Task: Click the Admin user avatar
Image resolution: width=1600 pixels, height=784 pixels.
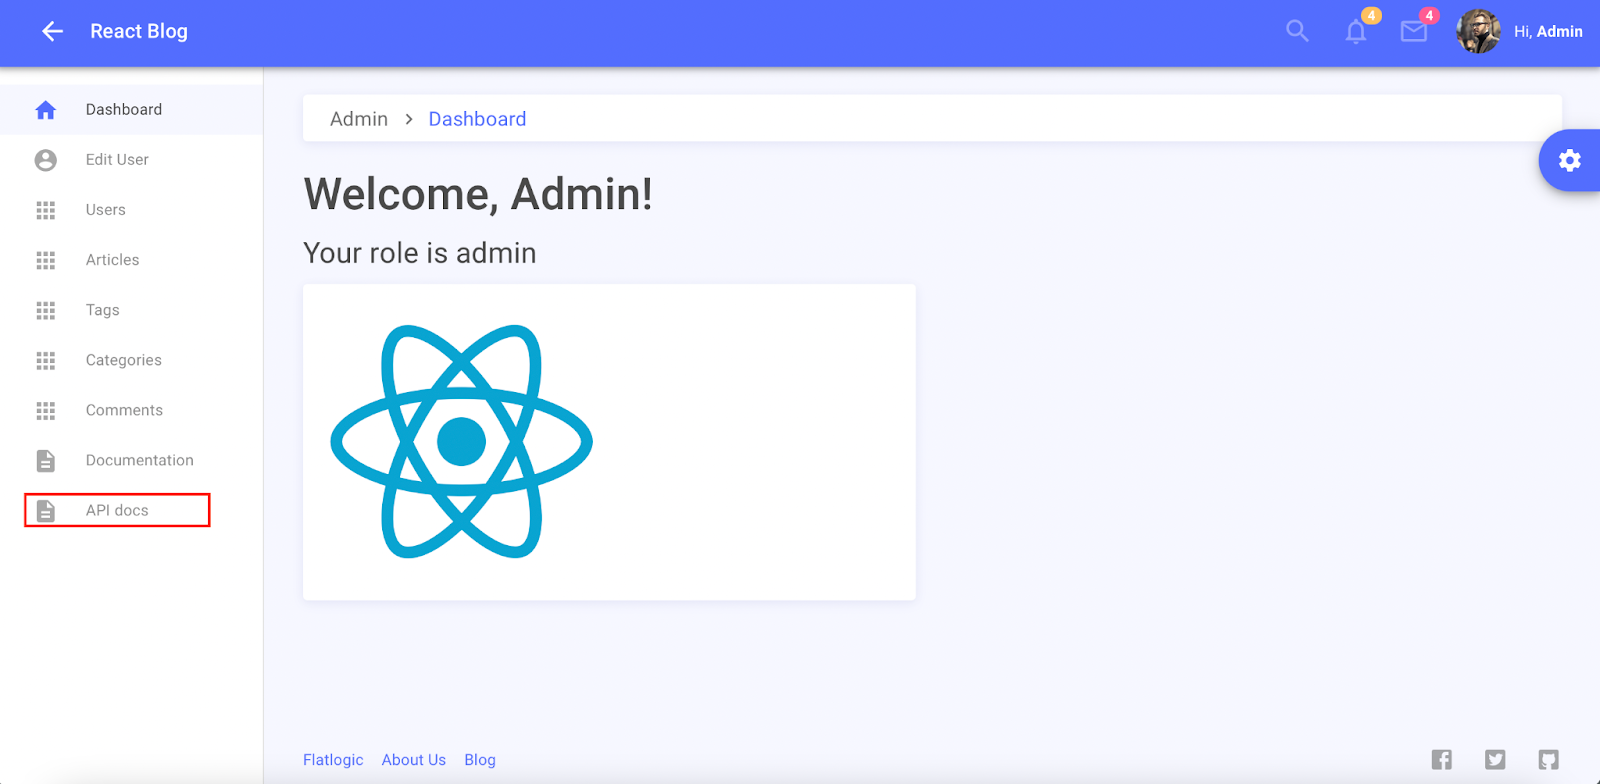Action: coord(1478,31)
